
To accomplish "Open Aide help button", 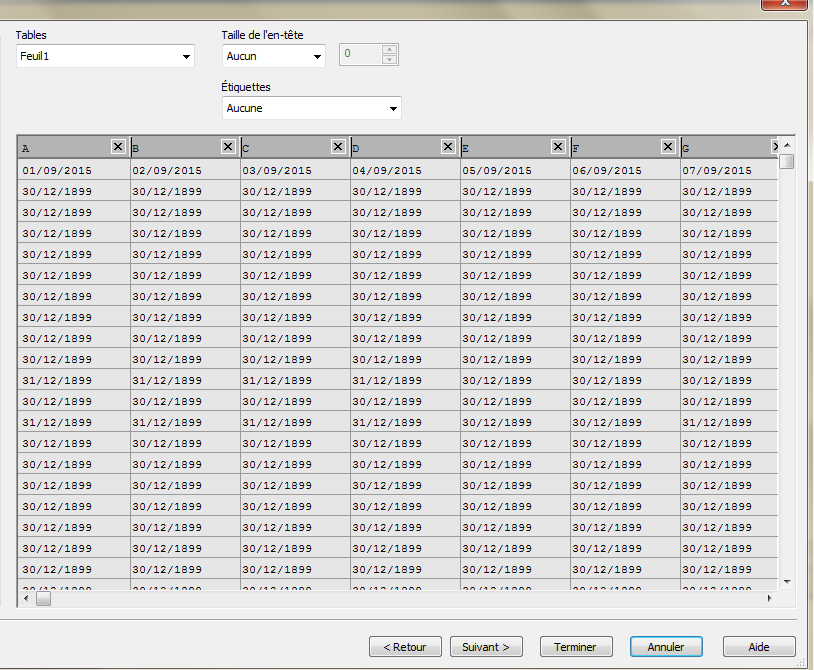I will [759, 647].
